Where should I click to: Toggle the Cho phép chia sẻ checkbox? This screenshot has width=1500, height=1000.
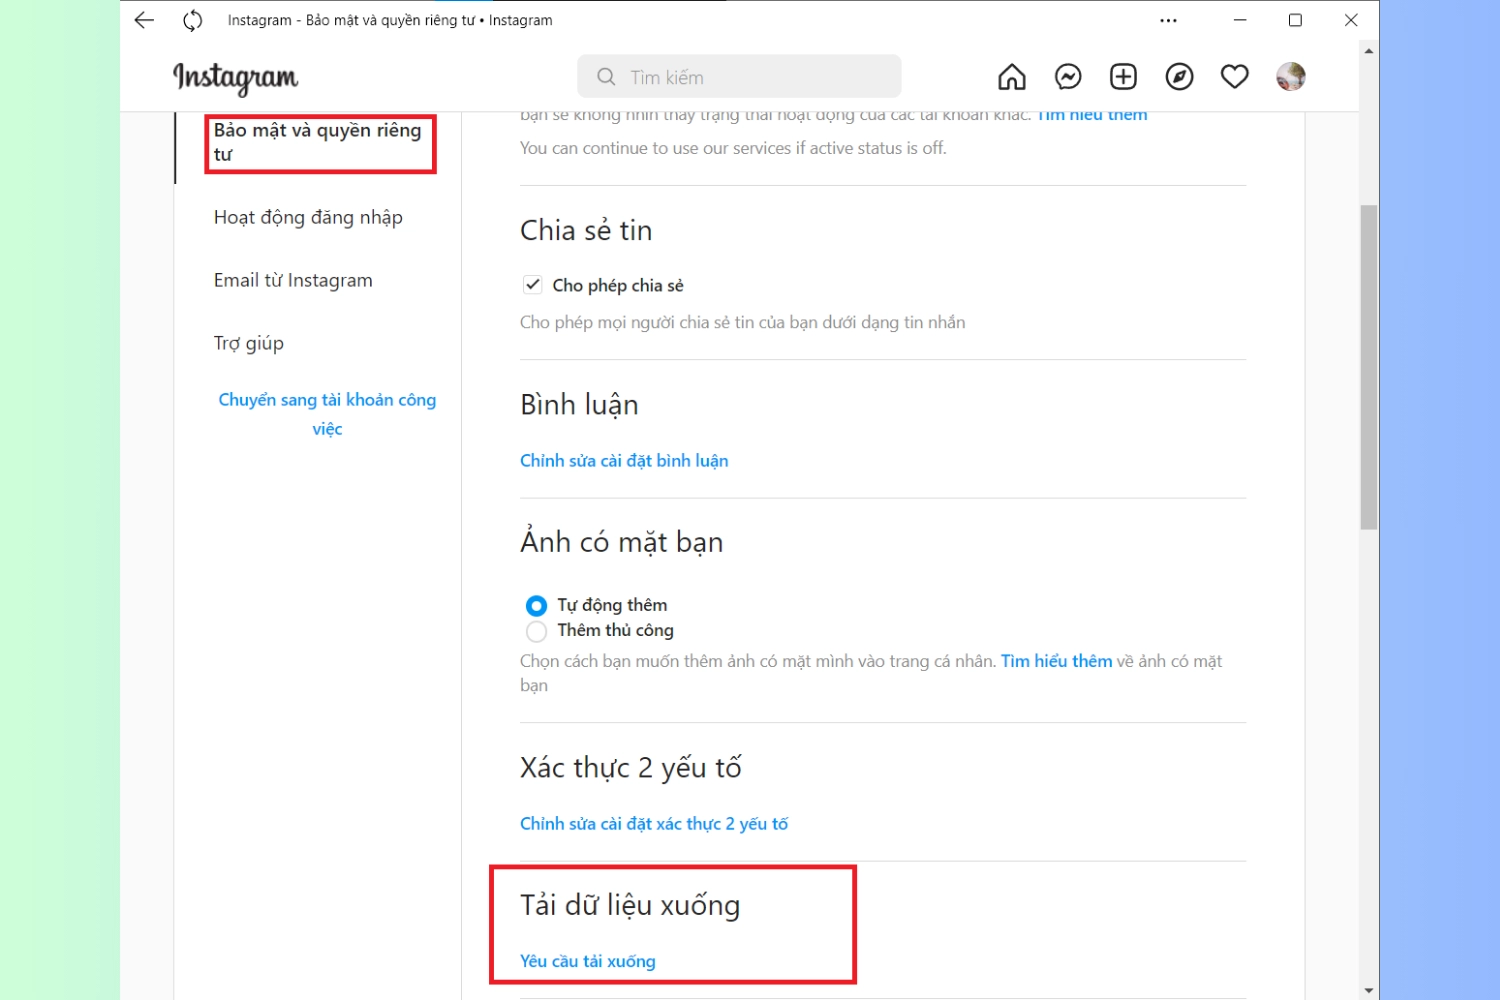(533, 285)
